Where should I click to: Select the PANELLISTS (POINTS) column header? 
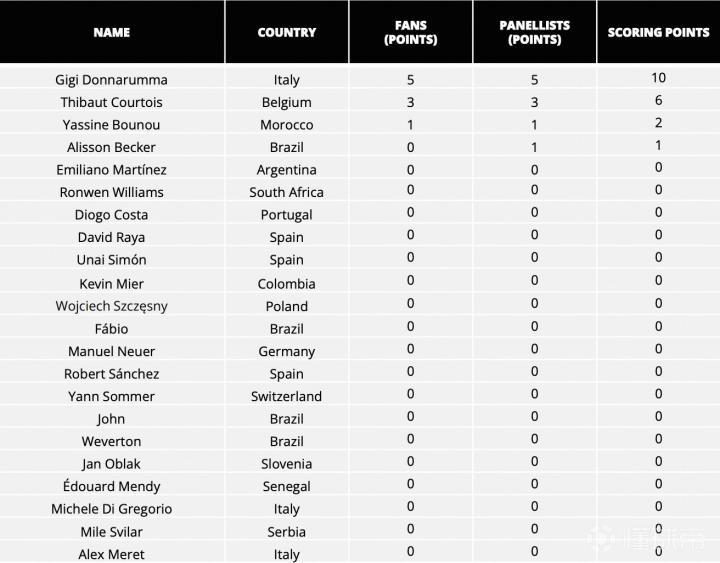pyautogui.click(x=534, y=32)
